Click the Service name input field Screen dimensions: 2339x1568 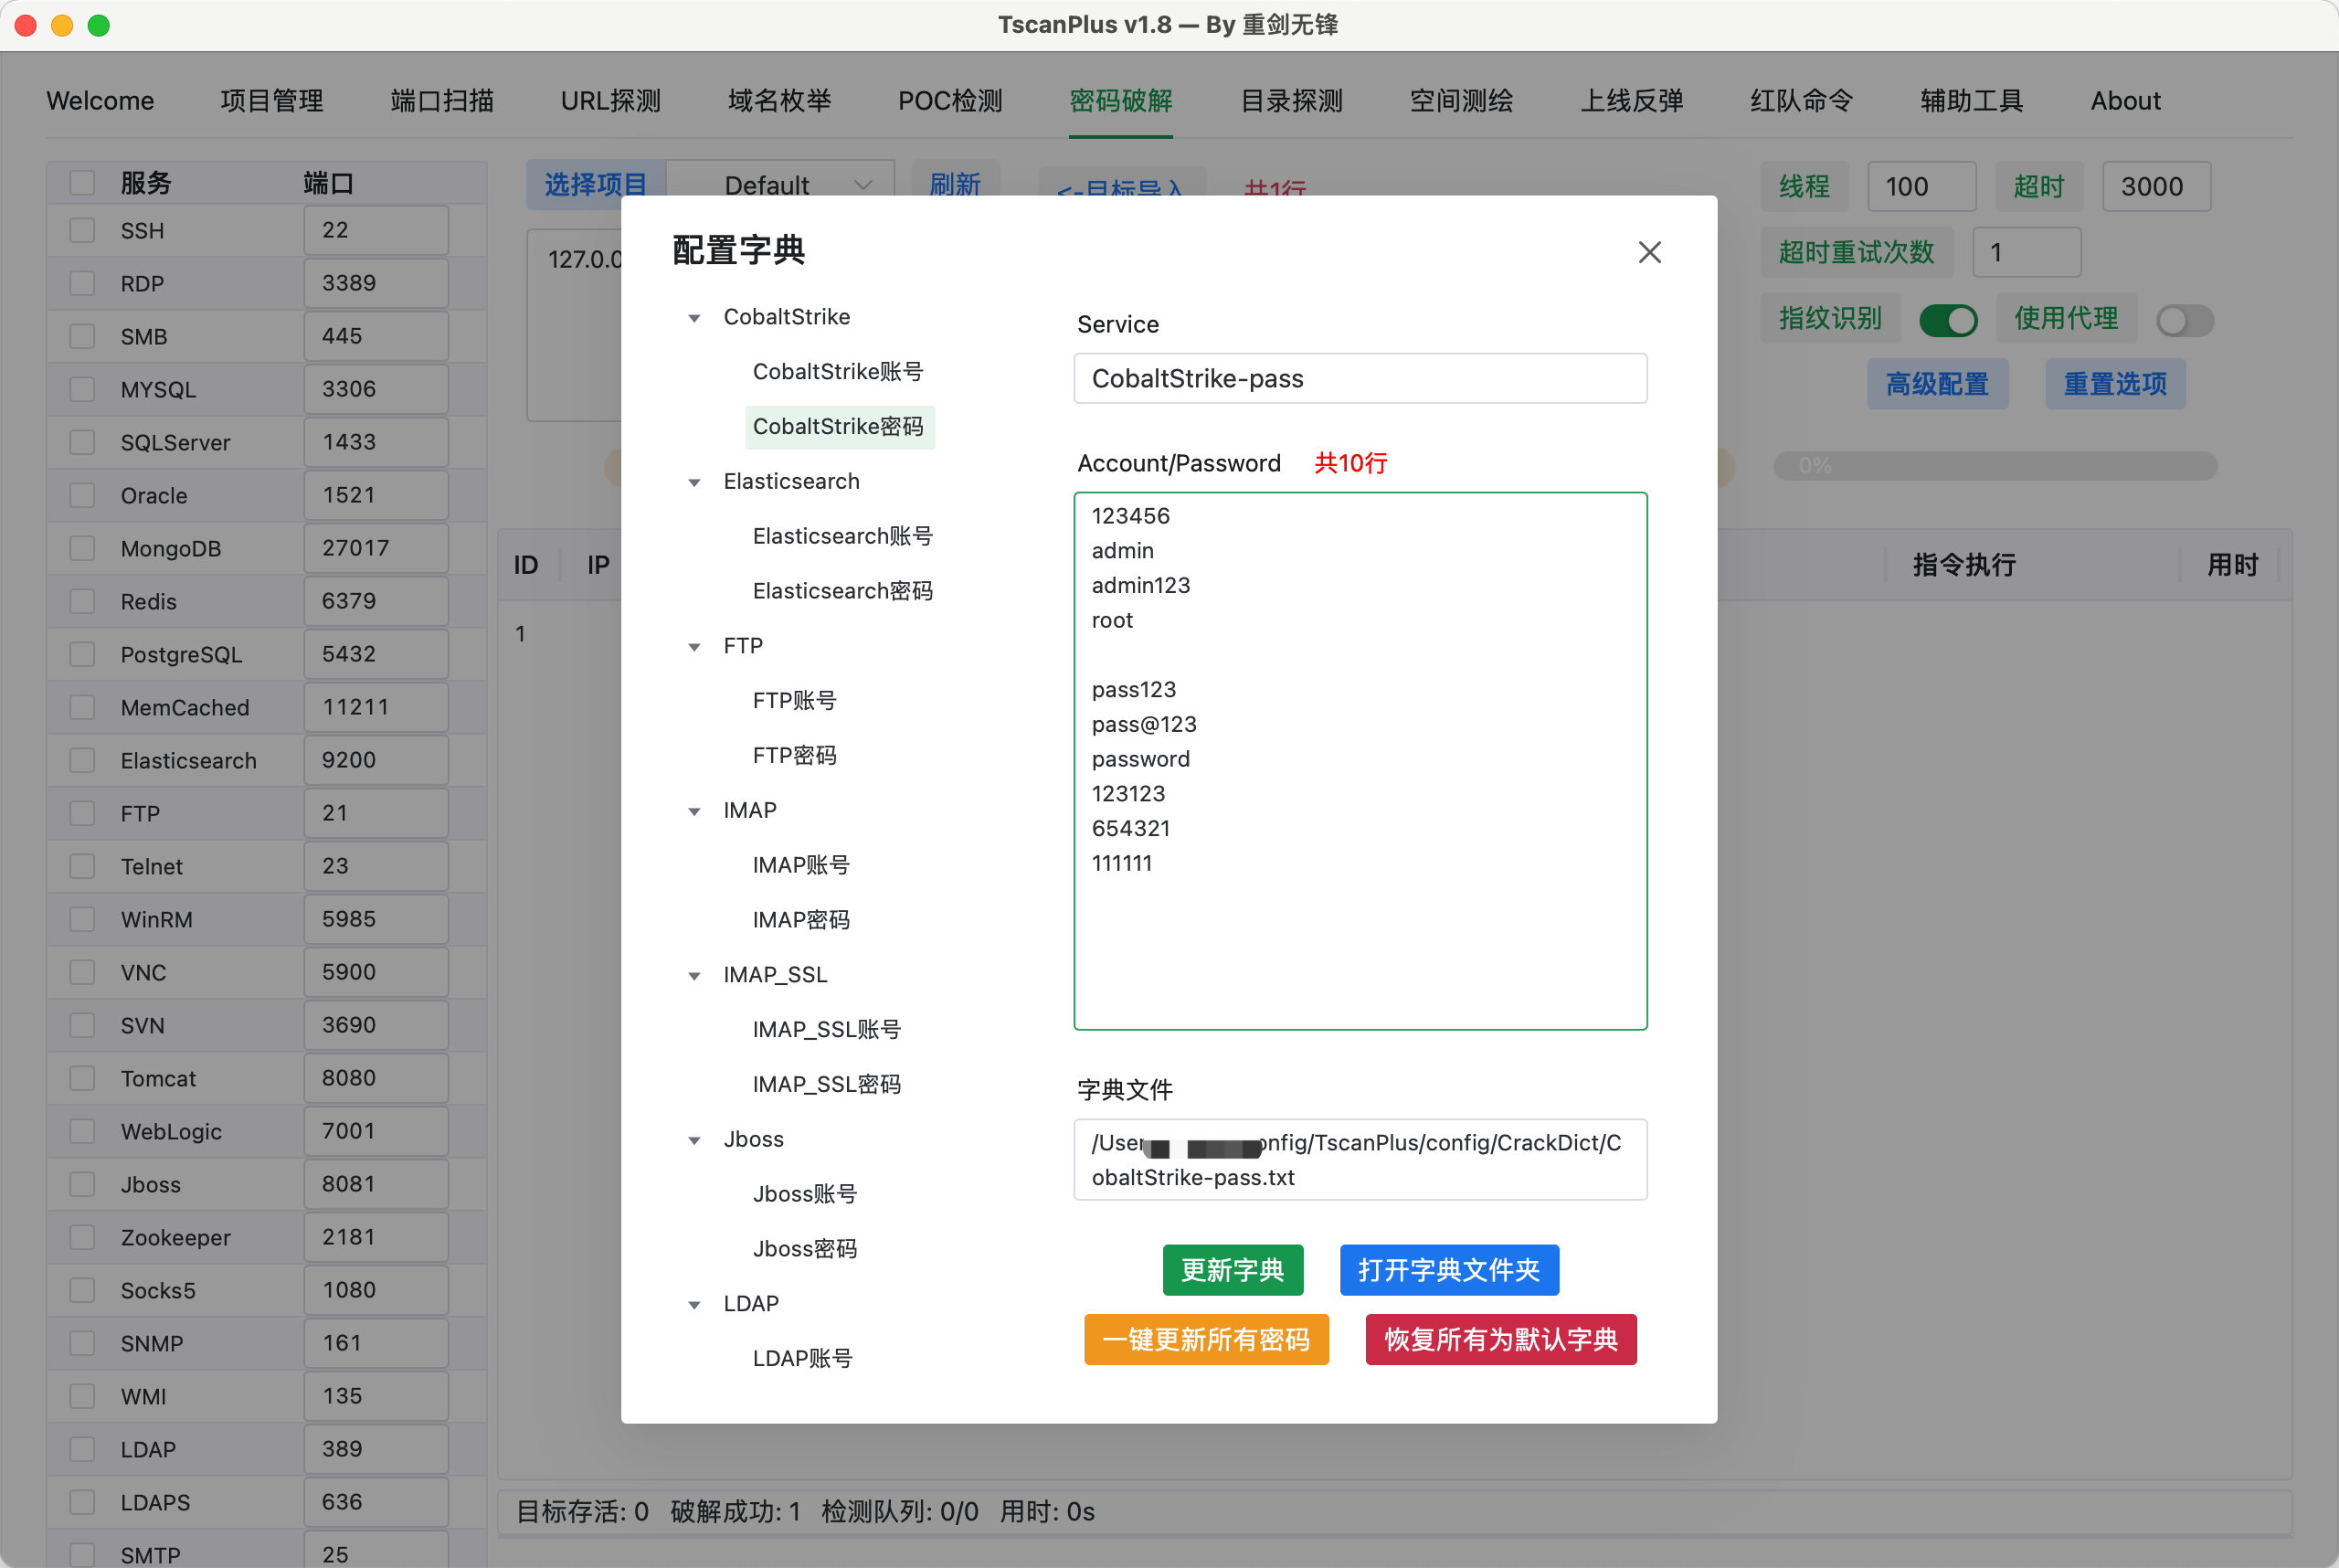coord(1359,379)
